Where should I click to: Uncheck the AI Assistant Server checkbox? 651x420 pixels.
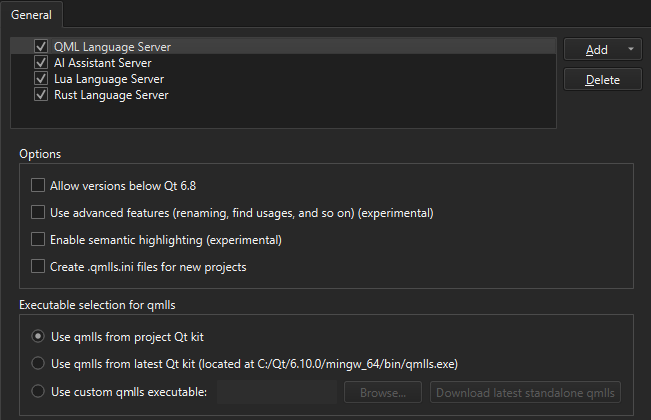pos(41,62)
